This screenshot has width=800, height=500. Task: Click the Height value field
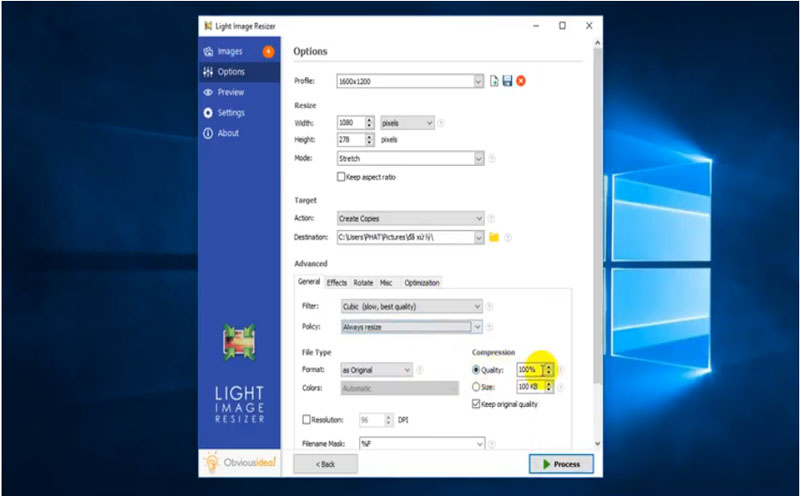(351, 140)
